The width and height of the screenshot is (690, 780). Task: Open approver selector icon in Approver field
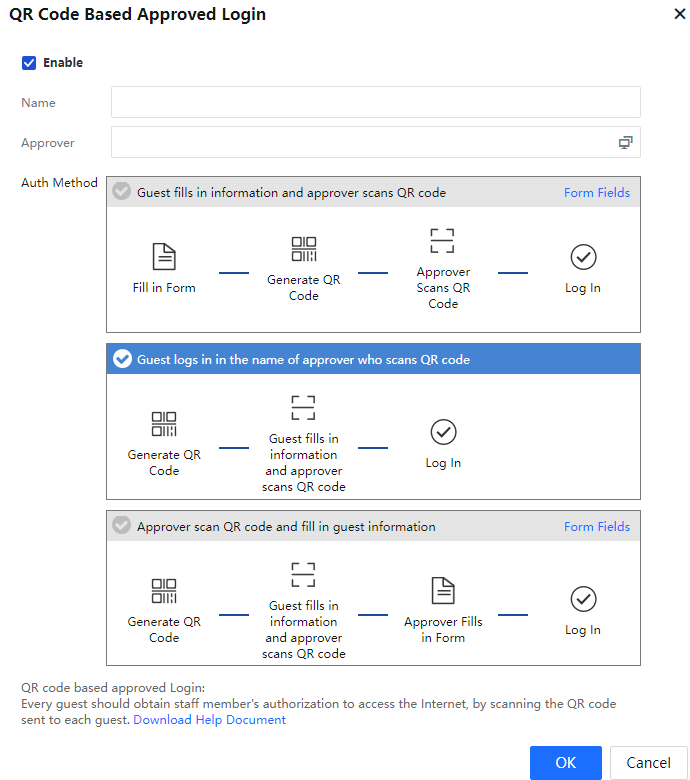coord(625,143)
